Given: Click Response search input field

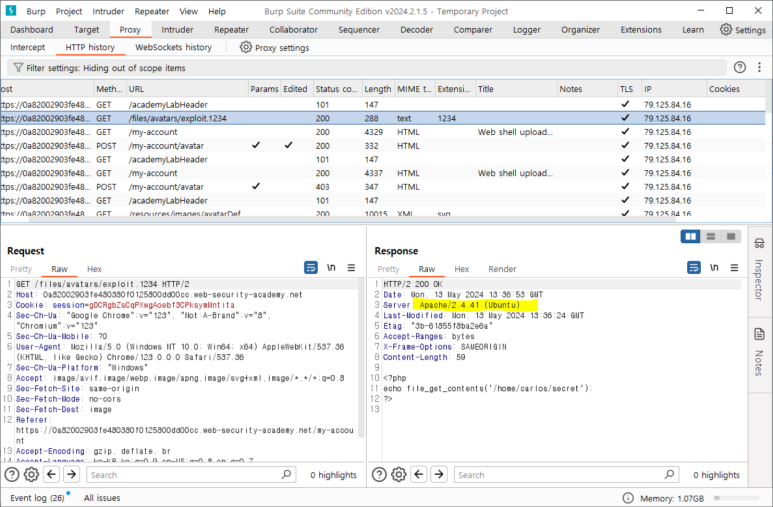Looking at the screenshot, I should tap(566, 474).
